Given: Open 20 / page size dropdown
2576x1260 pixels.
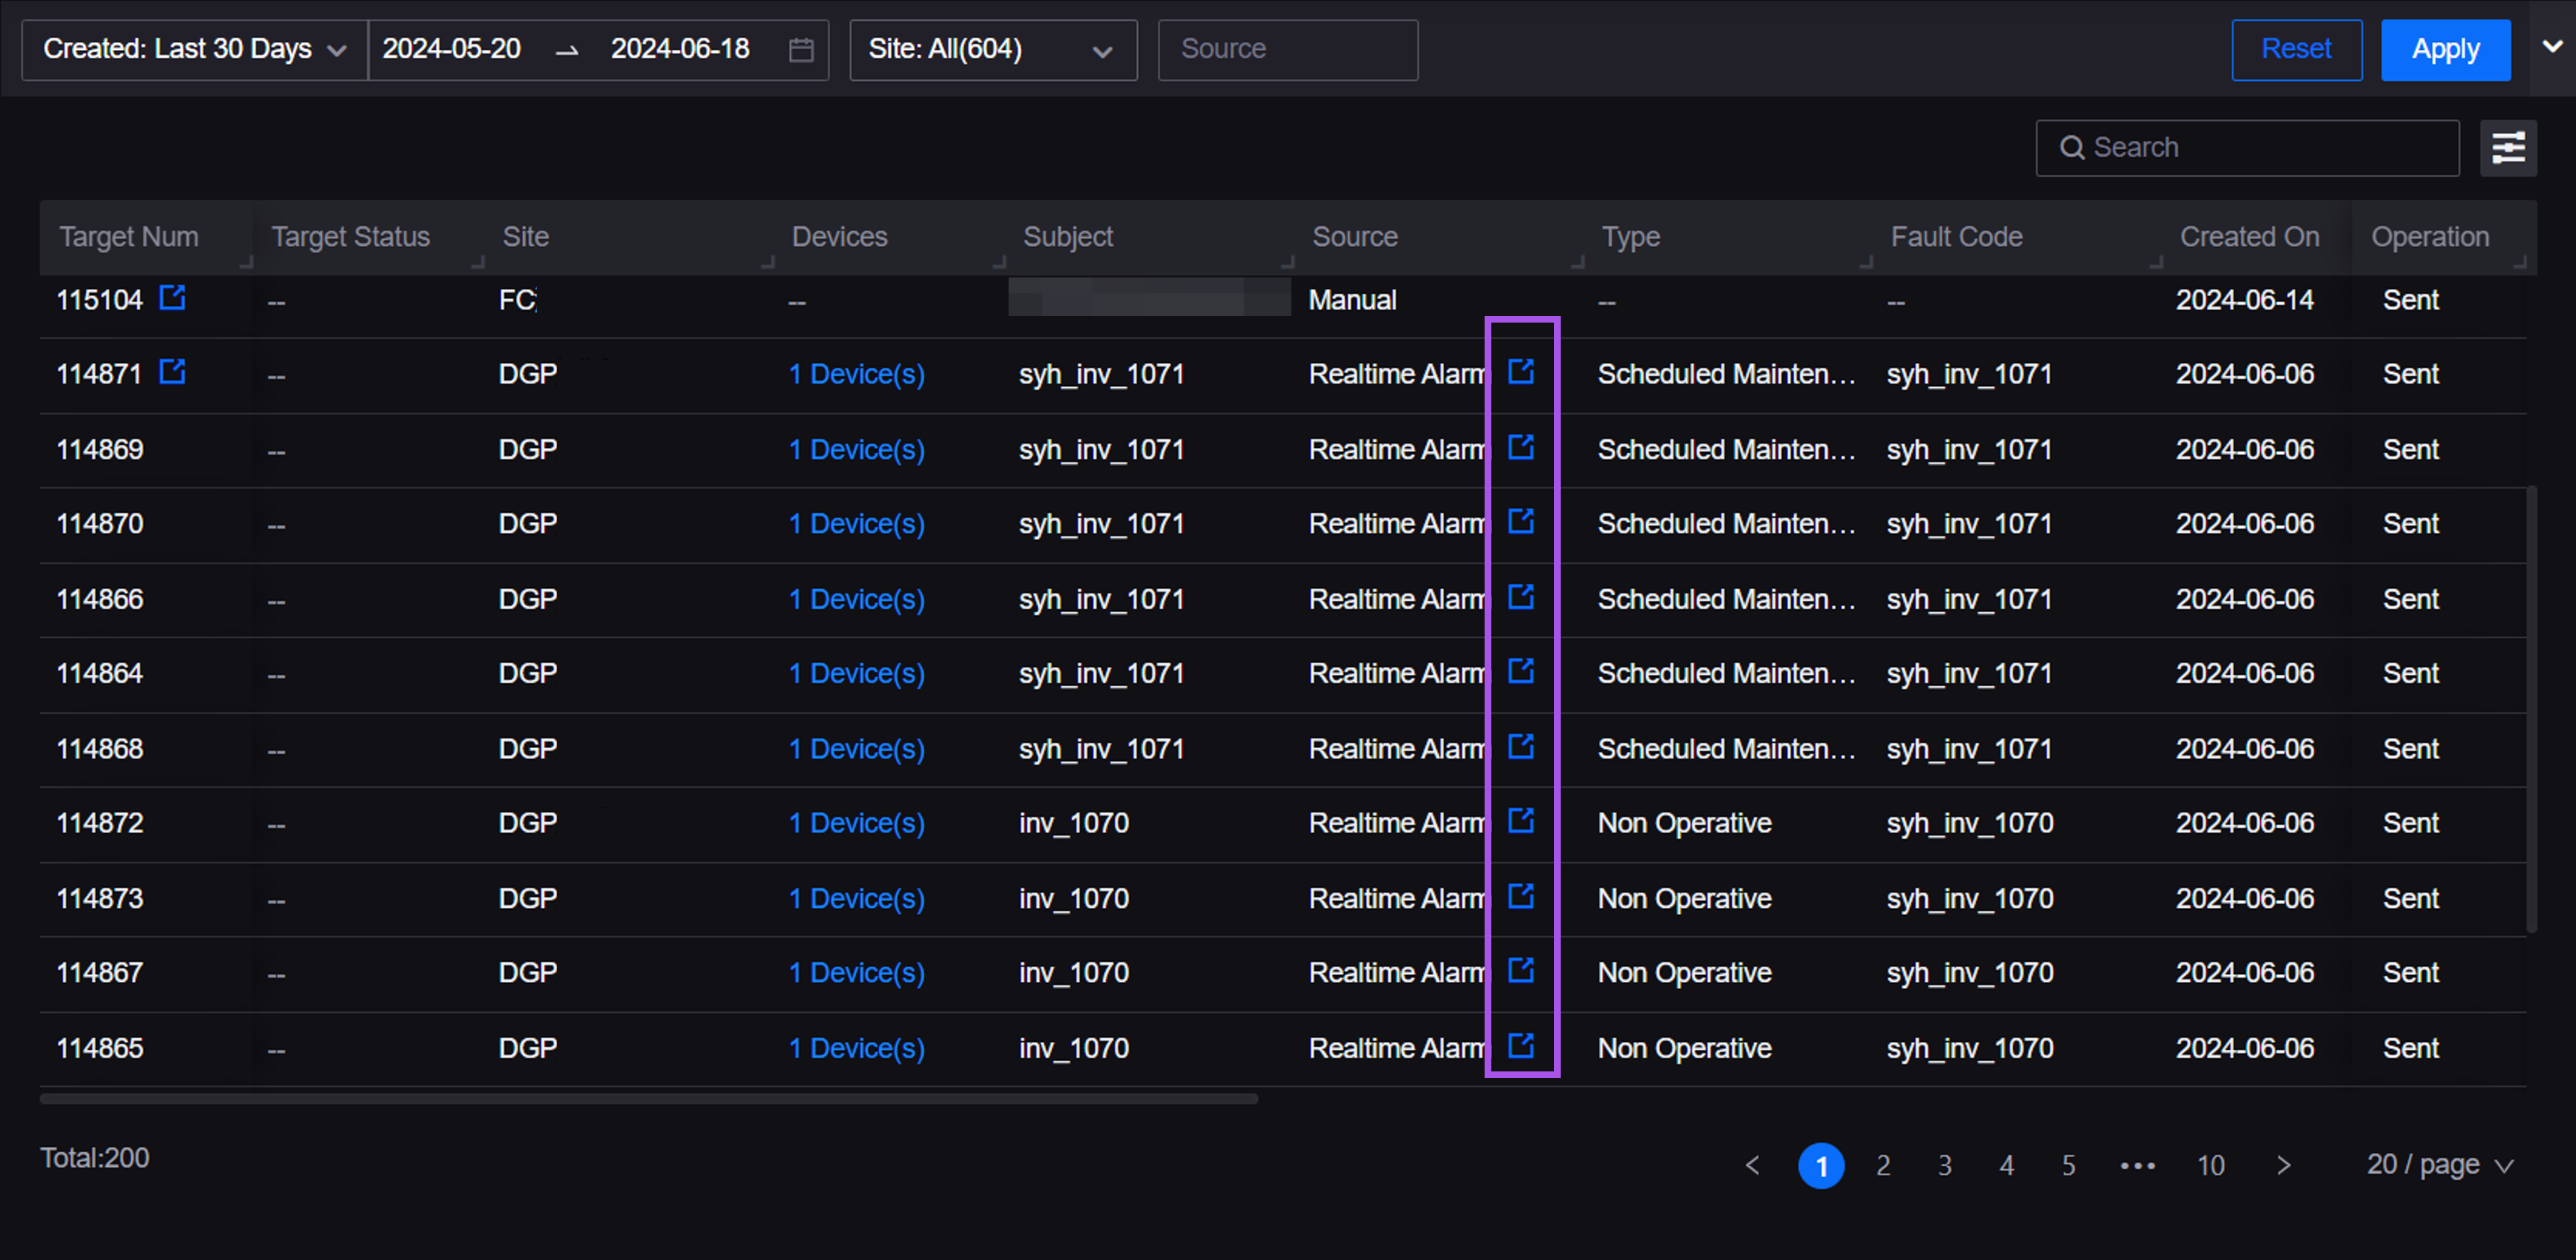Looking at the screenshot, I should [x=2439, y=1165].
